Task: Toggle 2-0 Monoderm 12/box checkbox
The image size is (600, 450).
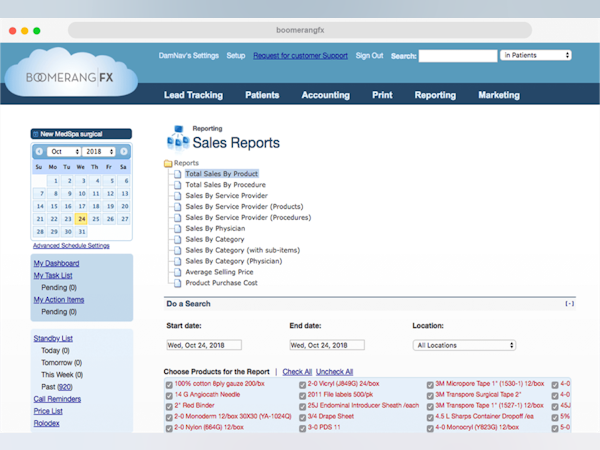Action: [x=169, y=417]
